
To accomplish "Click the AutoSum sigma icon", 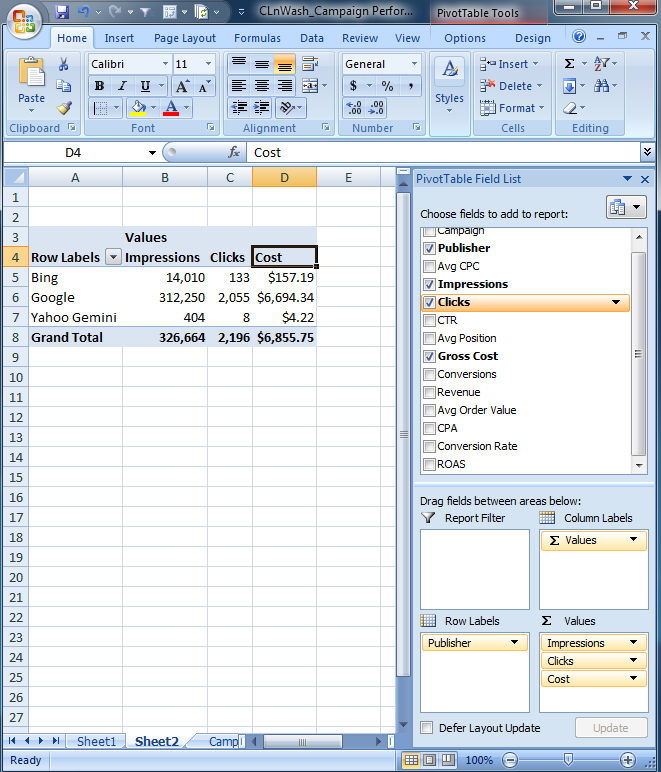I will [569, 64].
